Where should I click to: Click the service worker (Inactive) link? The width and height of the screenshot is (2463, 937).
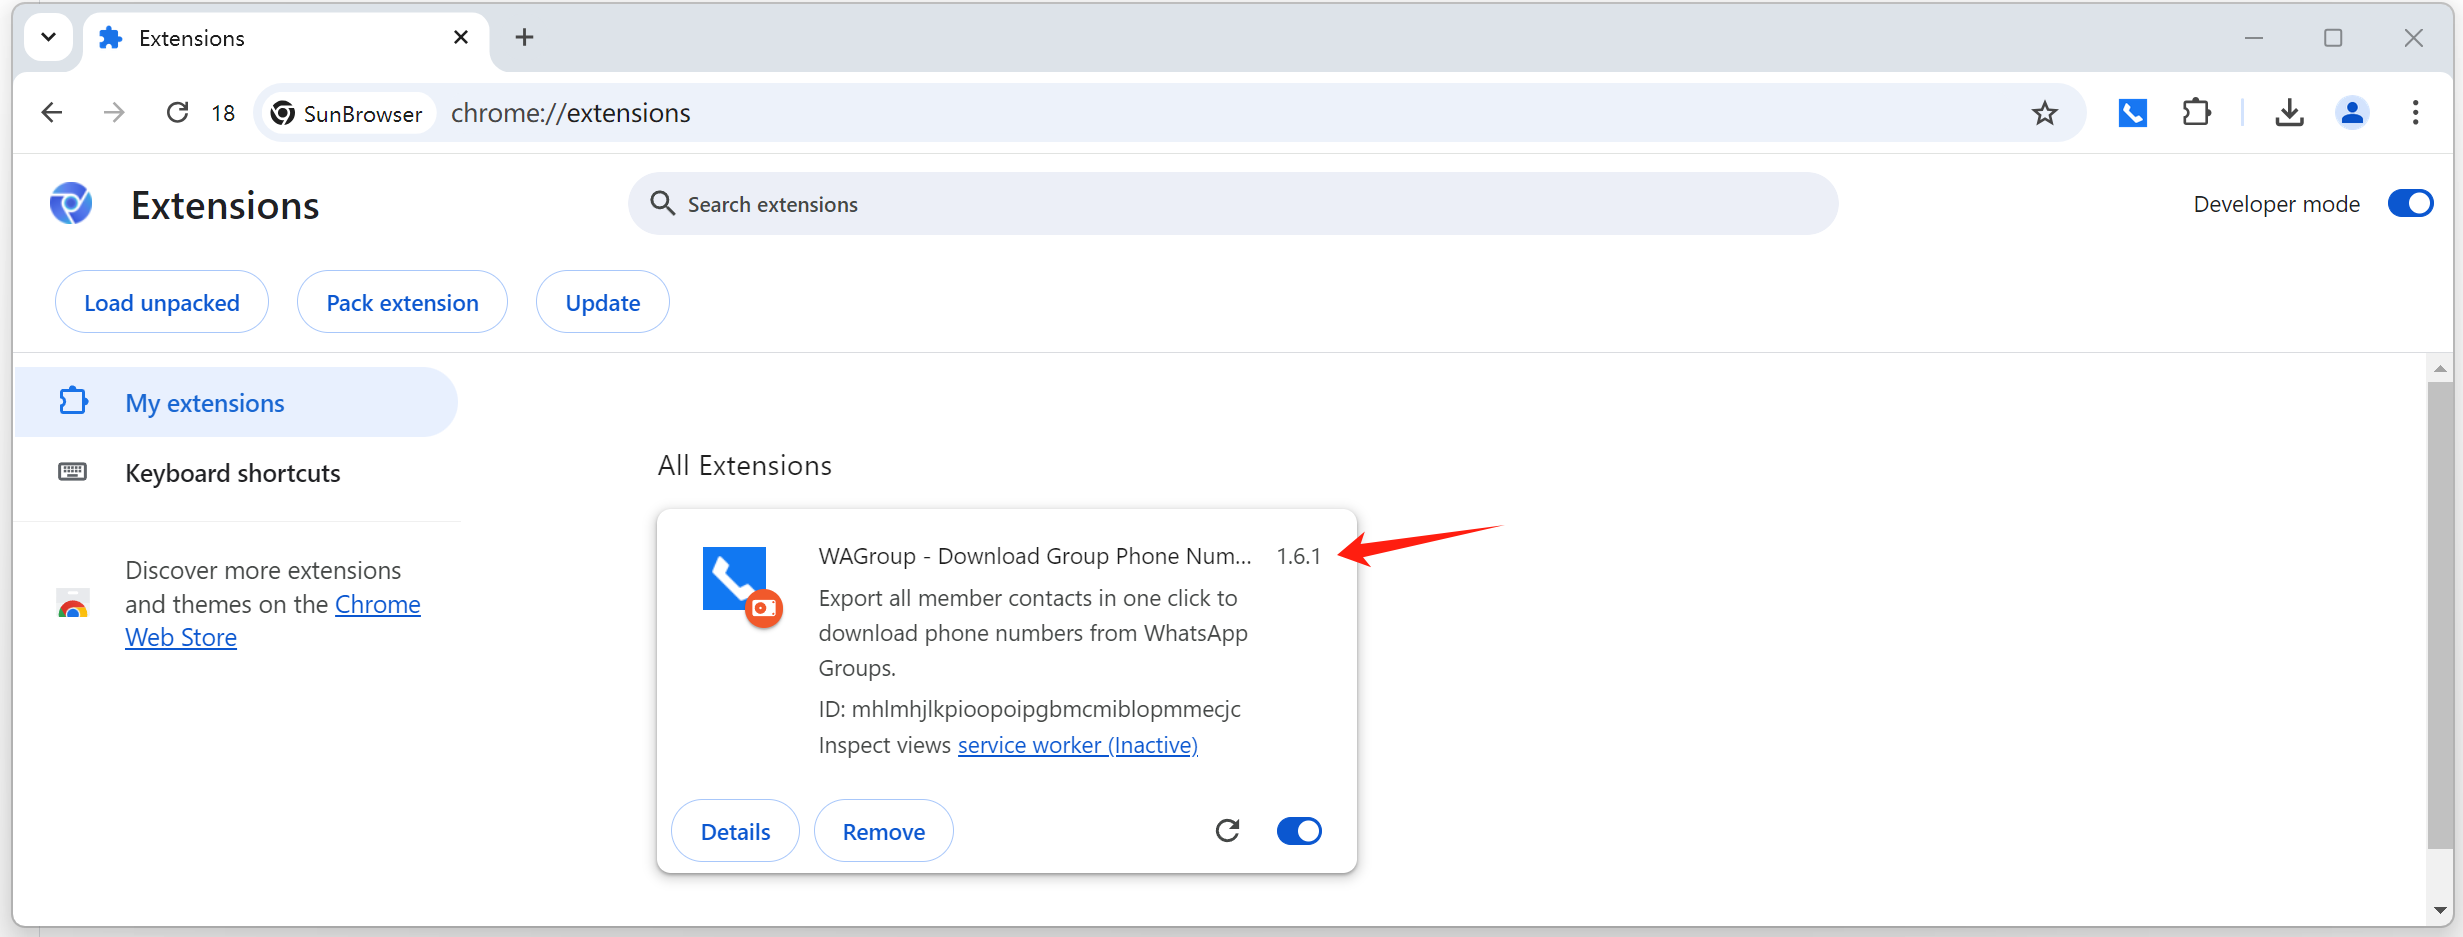1077,745
